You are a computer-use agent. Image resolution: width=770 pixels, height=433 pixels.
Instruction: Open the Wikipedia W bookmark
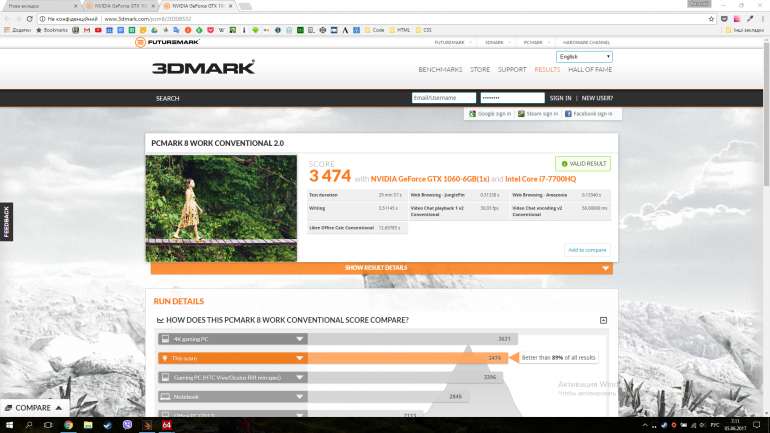point(221,30)
